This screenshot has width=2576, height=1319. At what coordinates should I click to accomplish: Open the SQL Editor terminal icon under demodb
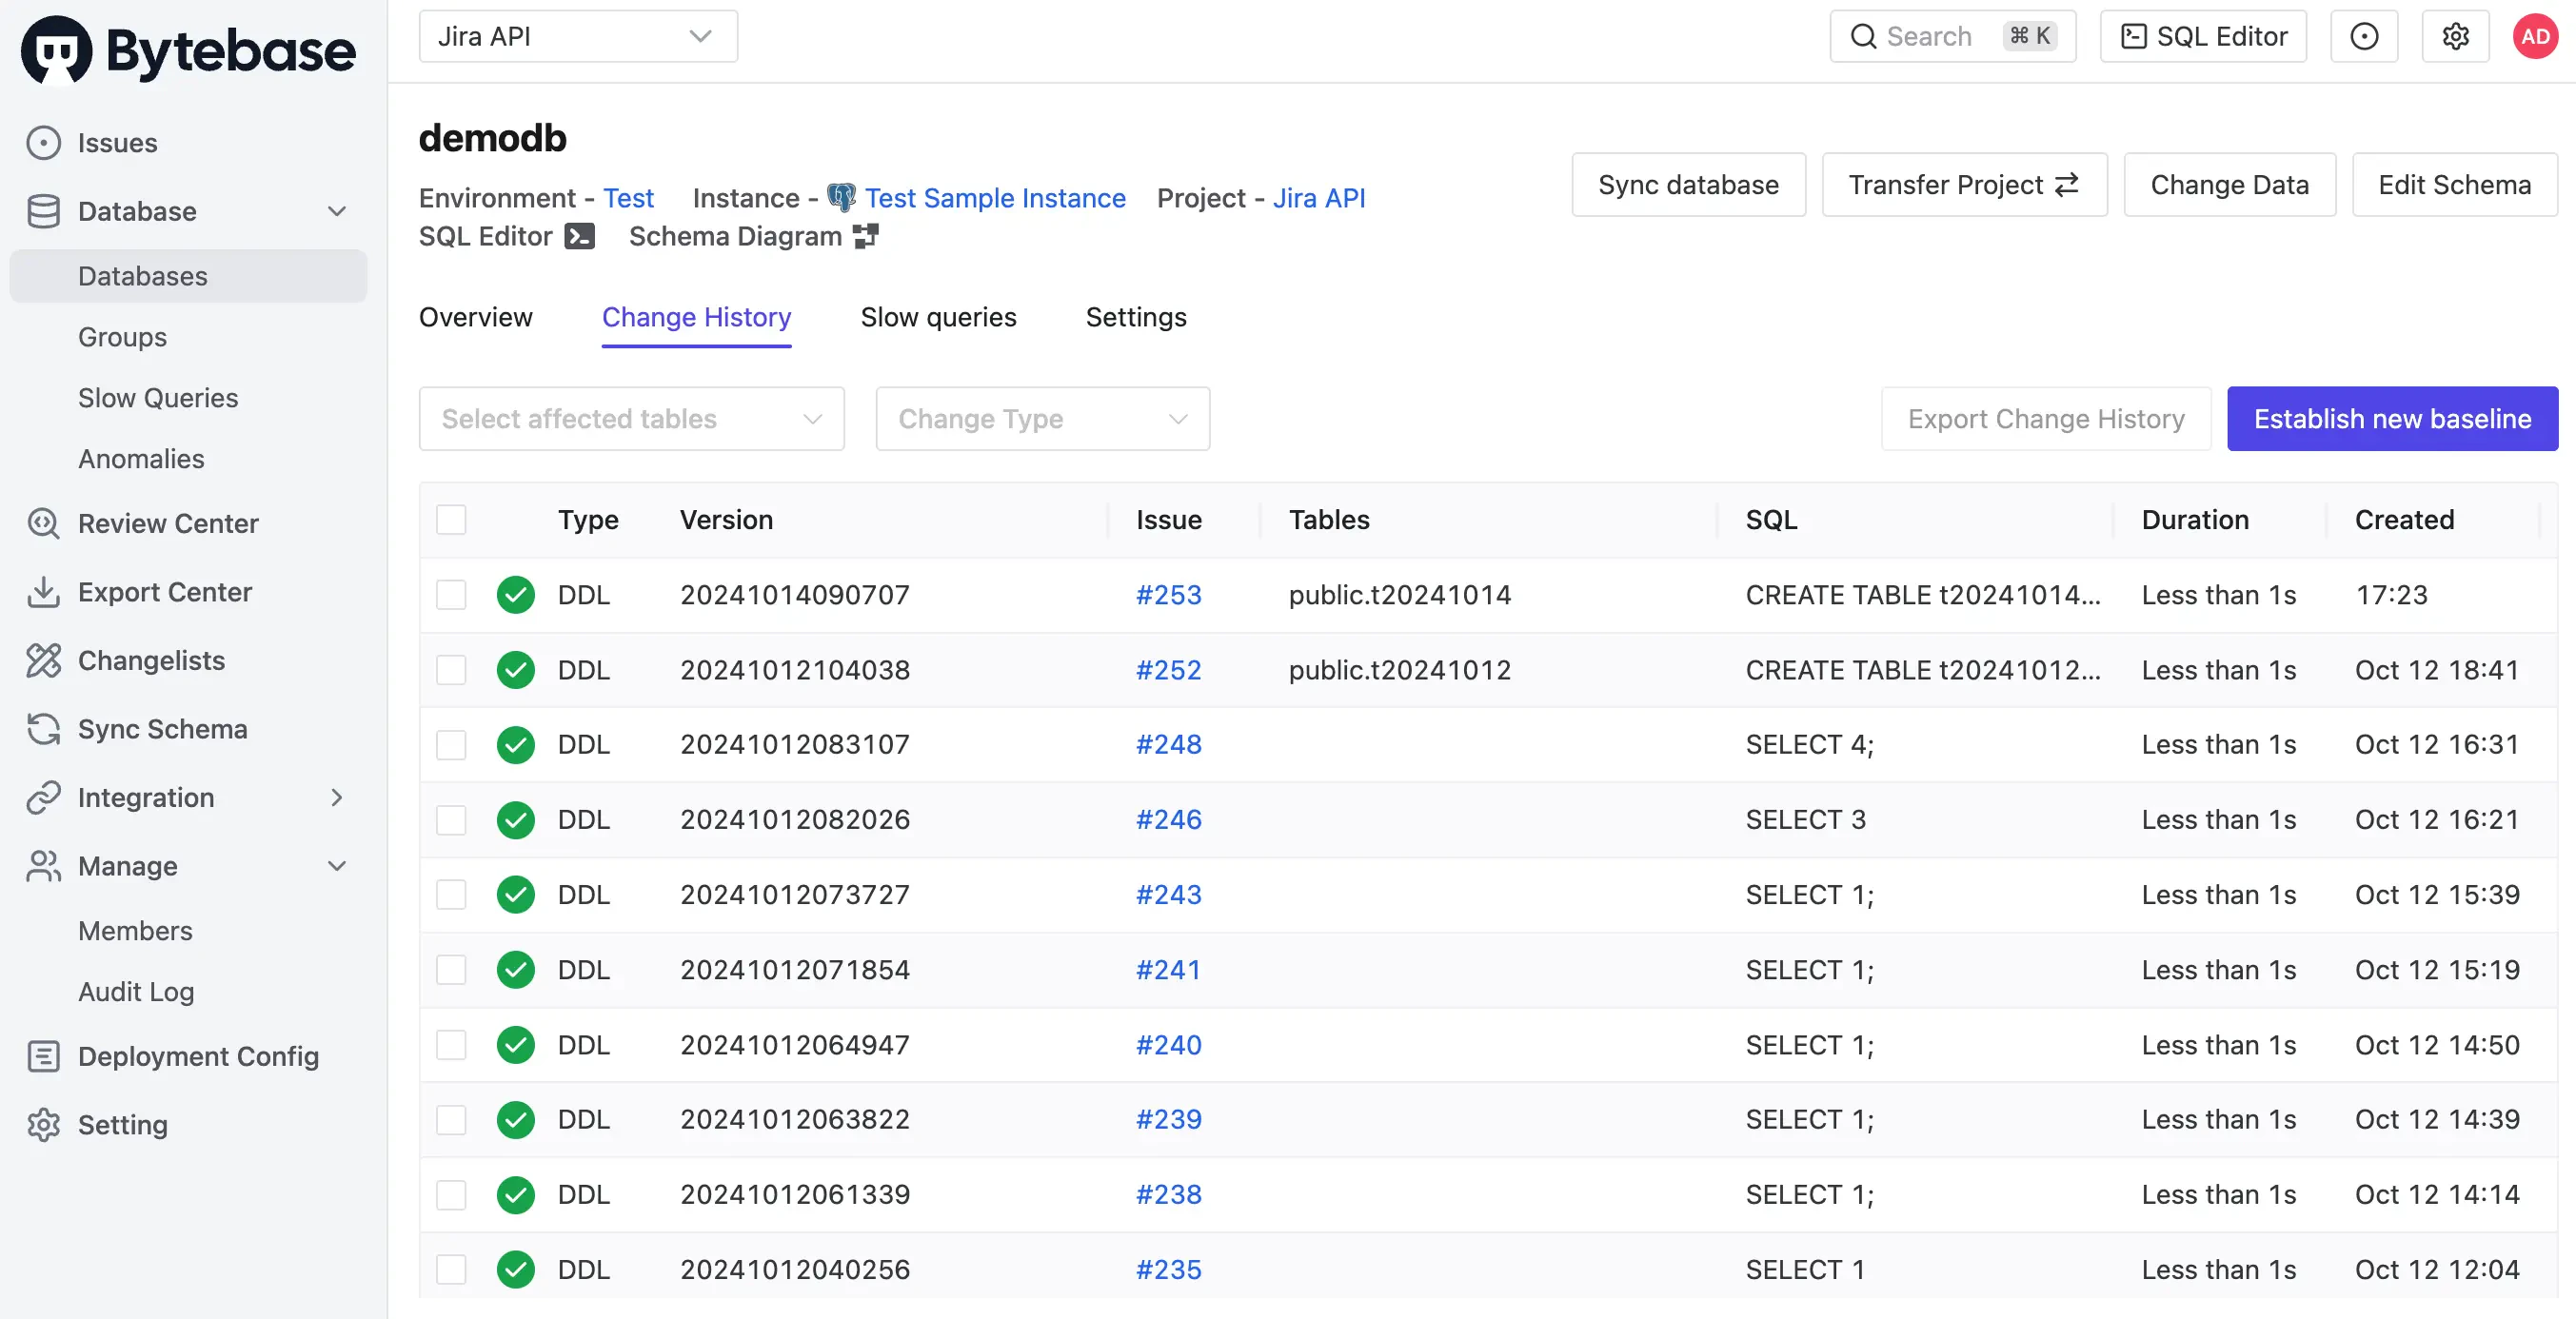(579, 237)
